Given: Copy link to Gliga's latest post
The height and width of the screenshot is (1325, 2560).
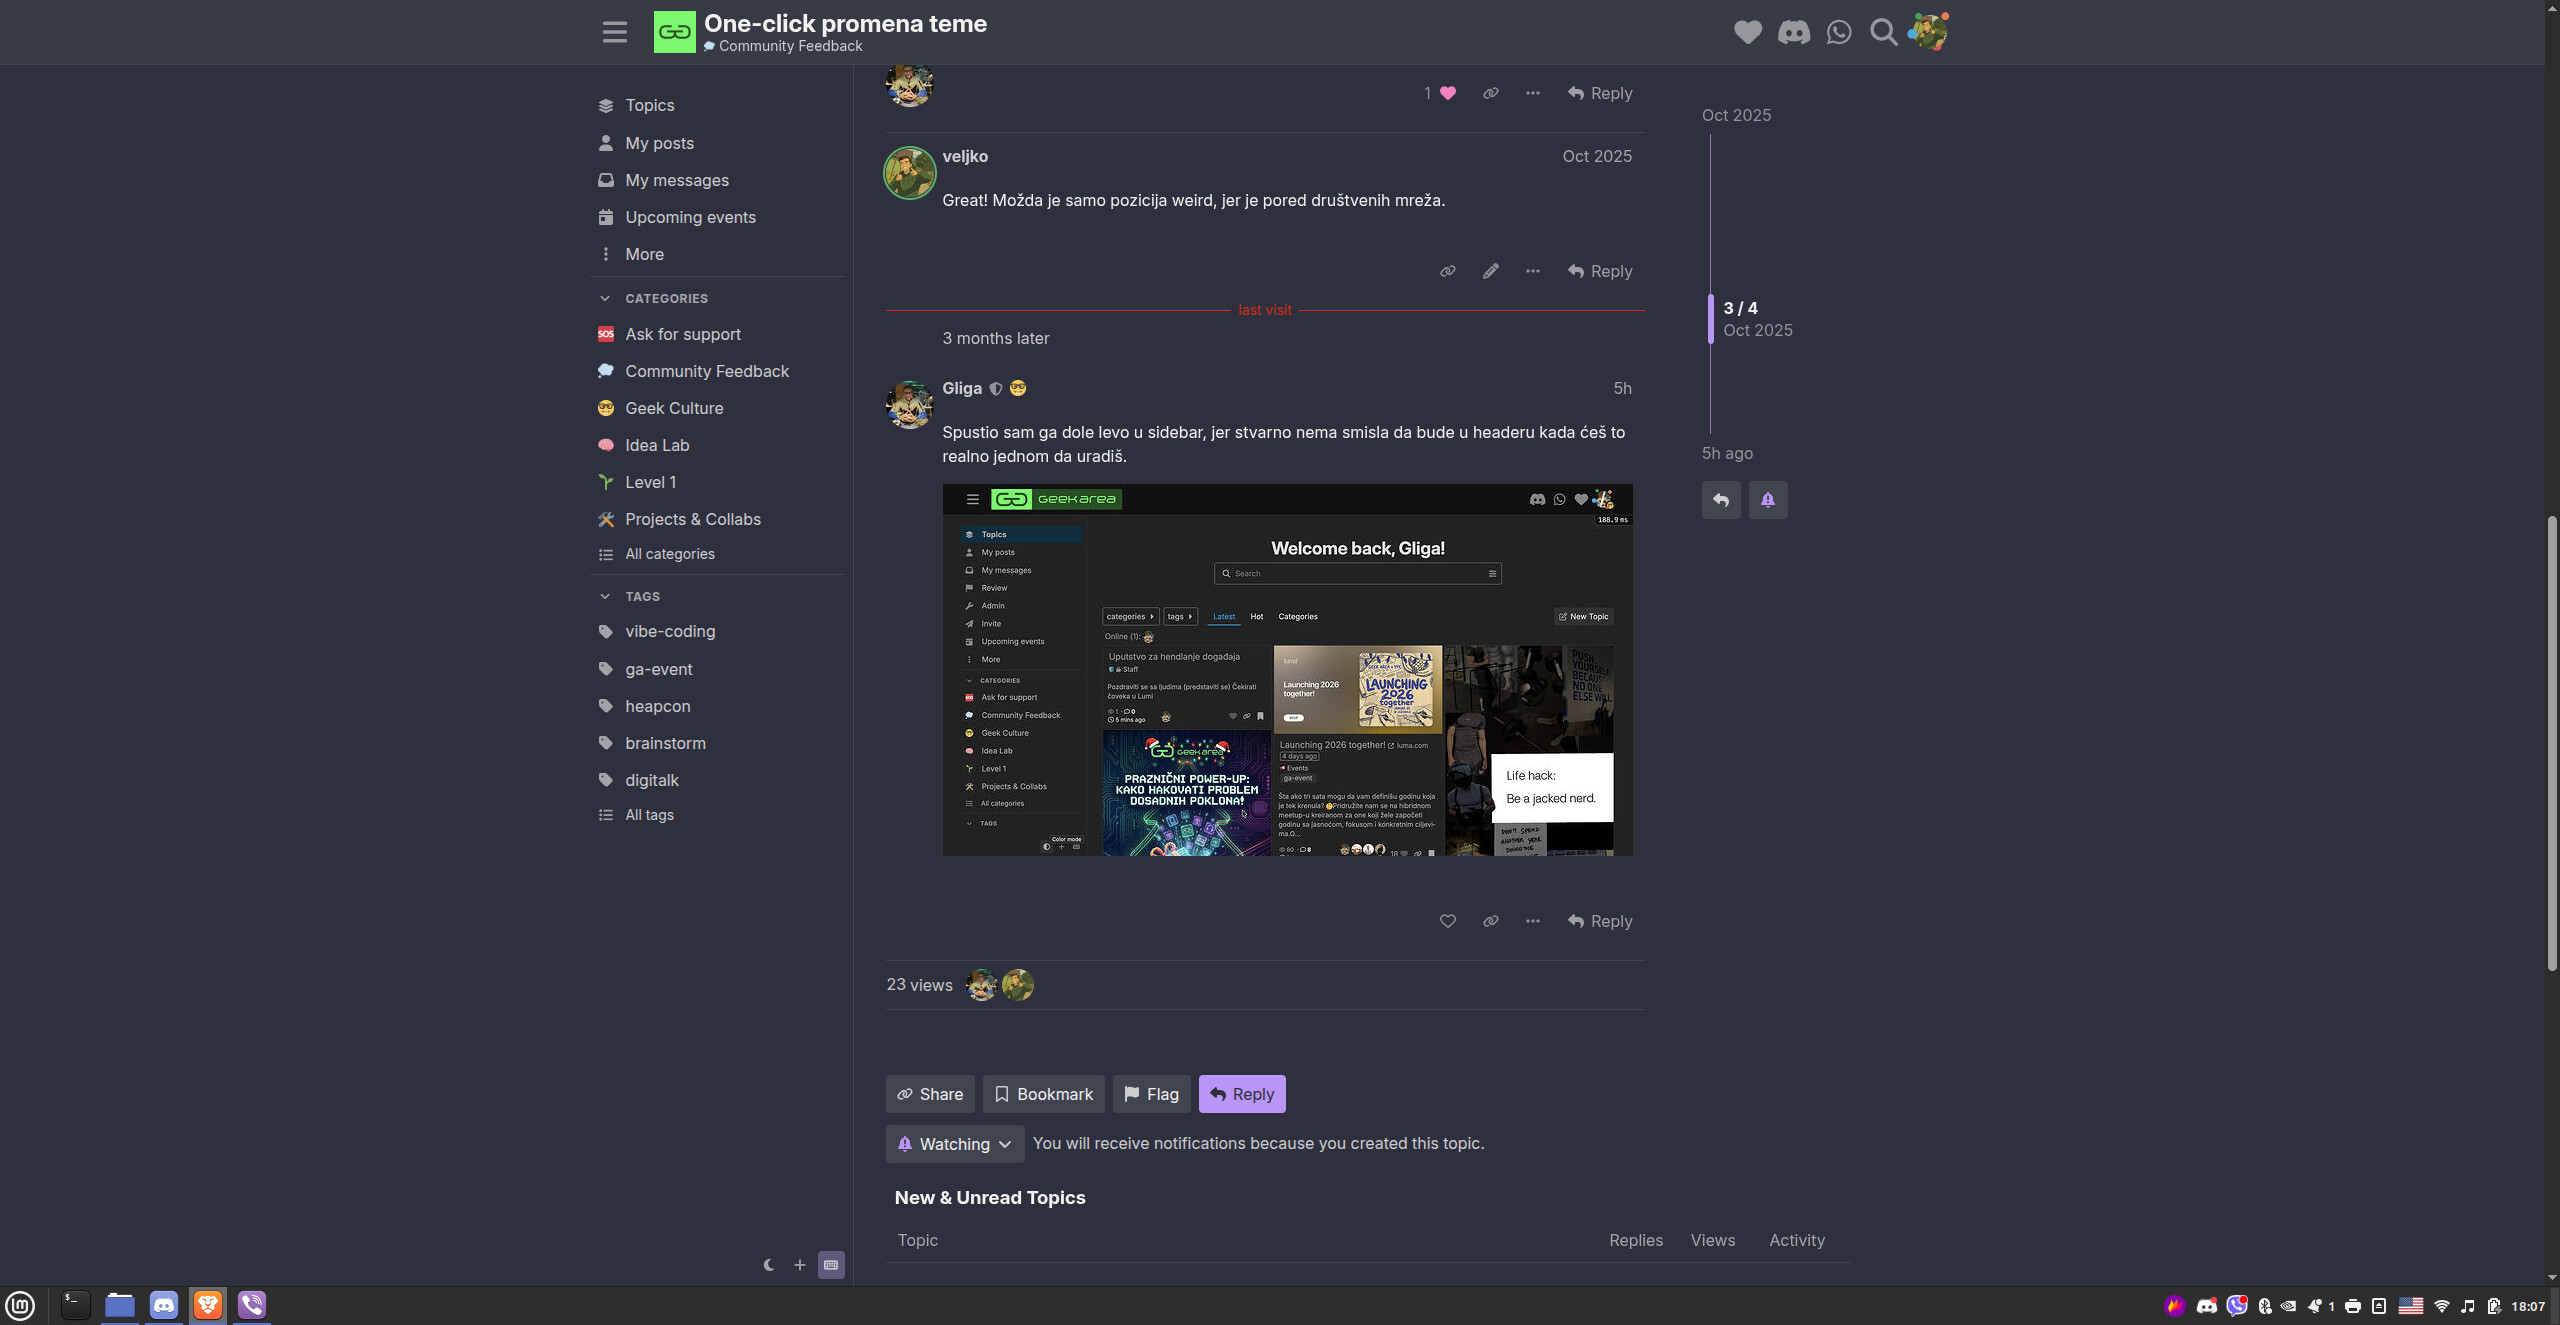Looking at the screenshot, I should click(x=1490, y=921).
